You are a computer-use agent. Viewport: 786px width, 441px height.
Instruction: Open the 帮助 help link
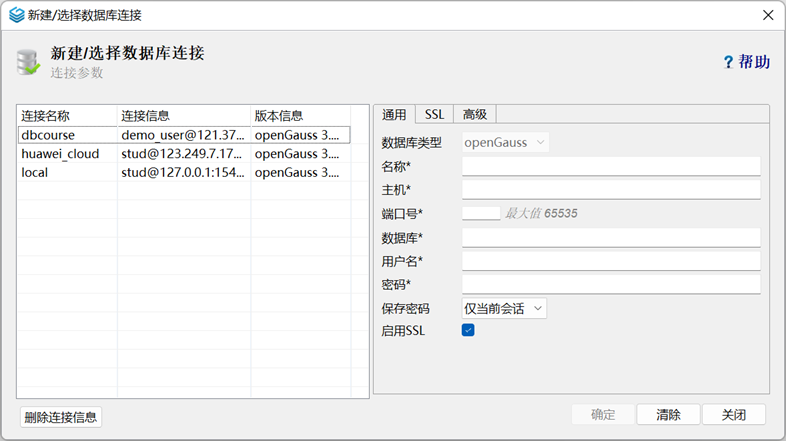tap(754, 62)
